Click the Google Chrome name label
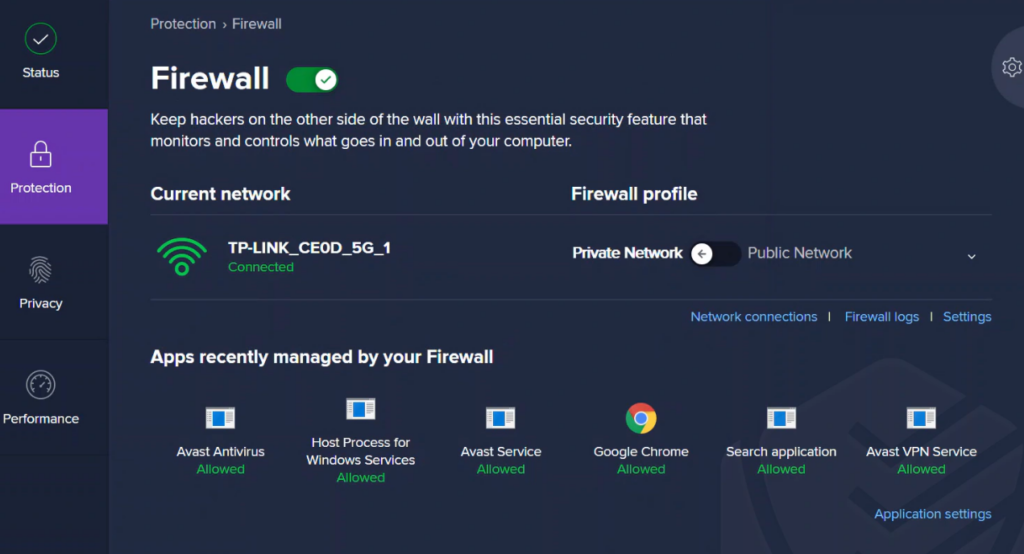 (641, 451)
